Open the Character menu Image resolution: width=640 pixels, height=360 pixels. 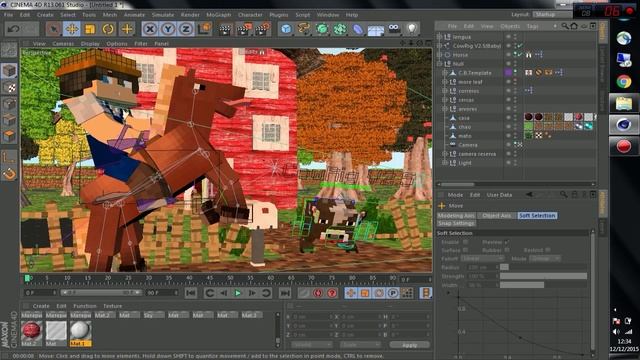(250, 15)
